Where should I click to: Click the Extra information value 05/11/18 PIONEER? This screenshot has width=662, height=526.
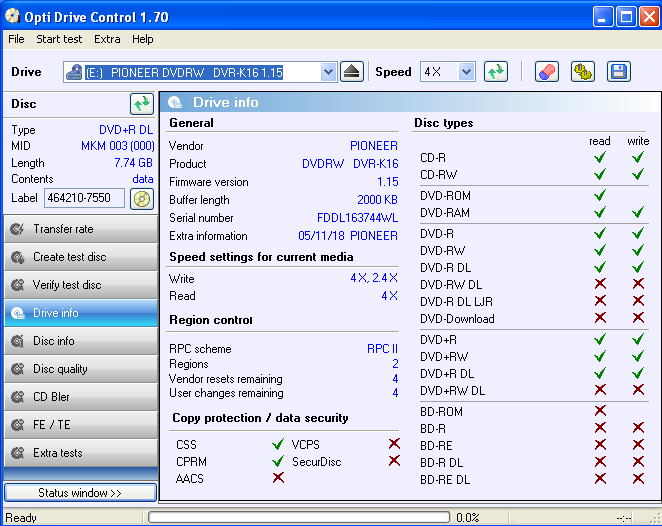(348, 236)
